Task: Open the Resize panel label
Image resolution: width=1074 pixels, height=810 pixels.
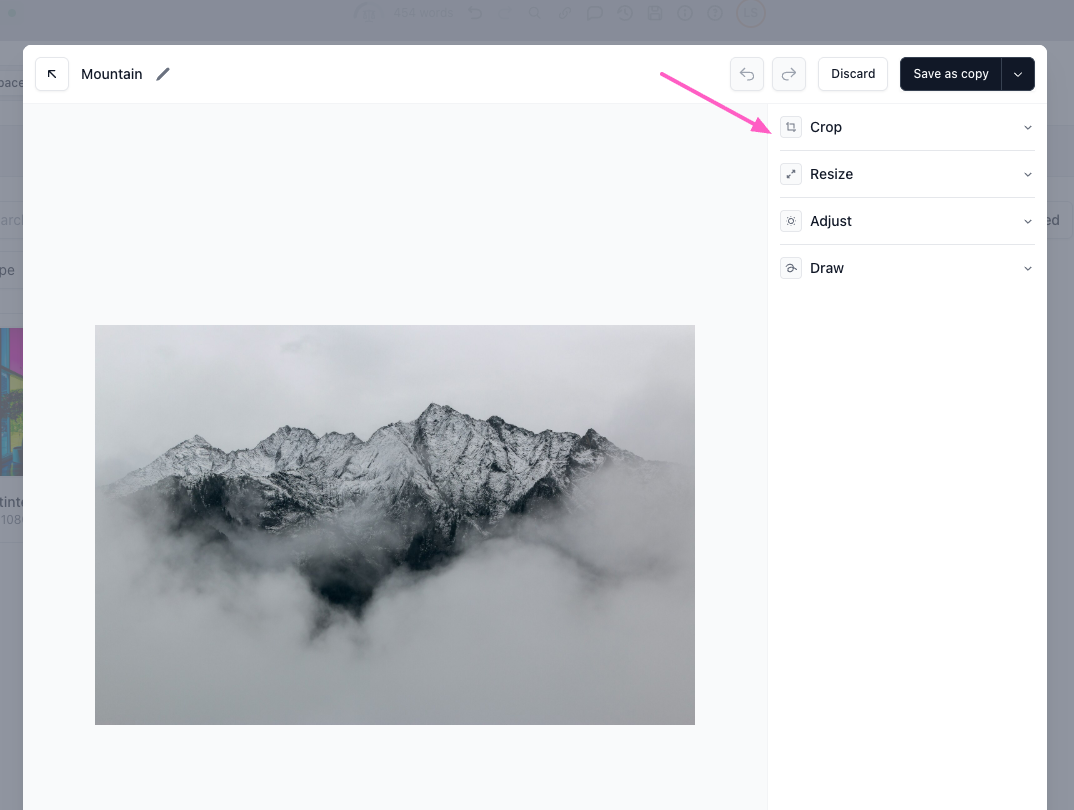Action: 831,174
